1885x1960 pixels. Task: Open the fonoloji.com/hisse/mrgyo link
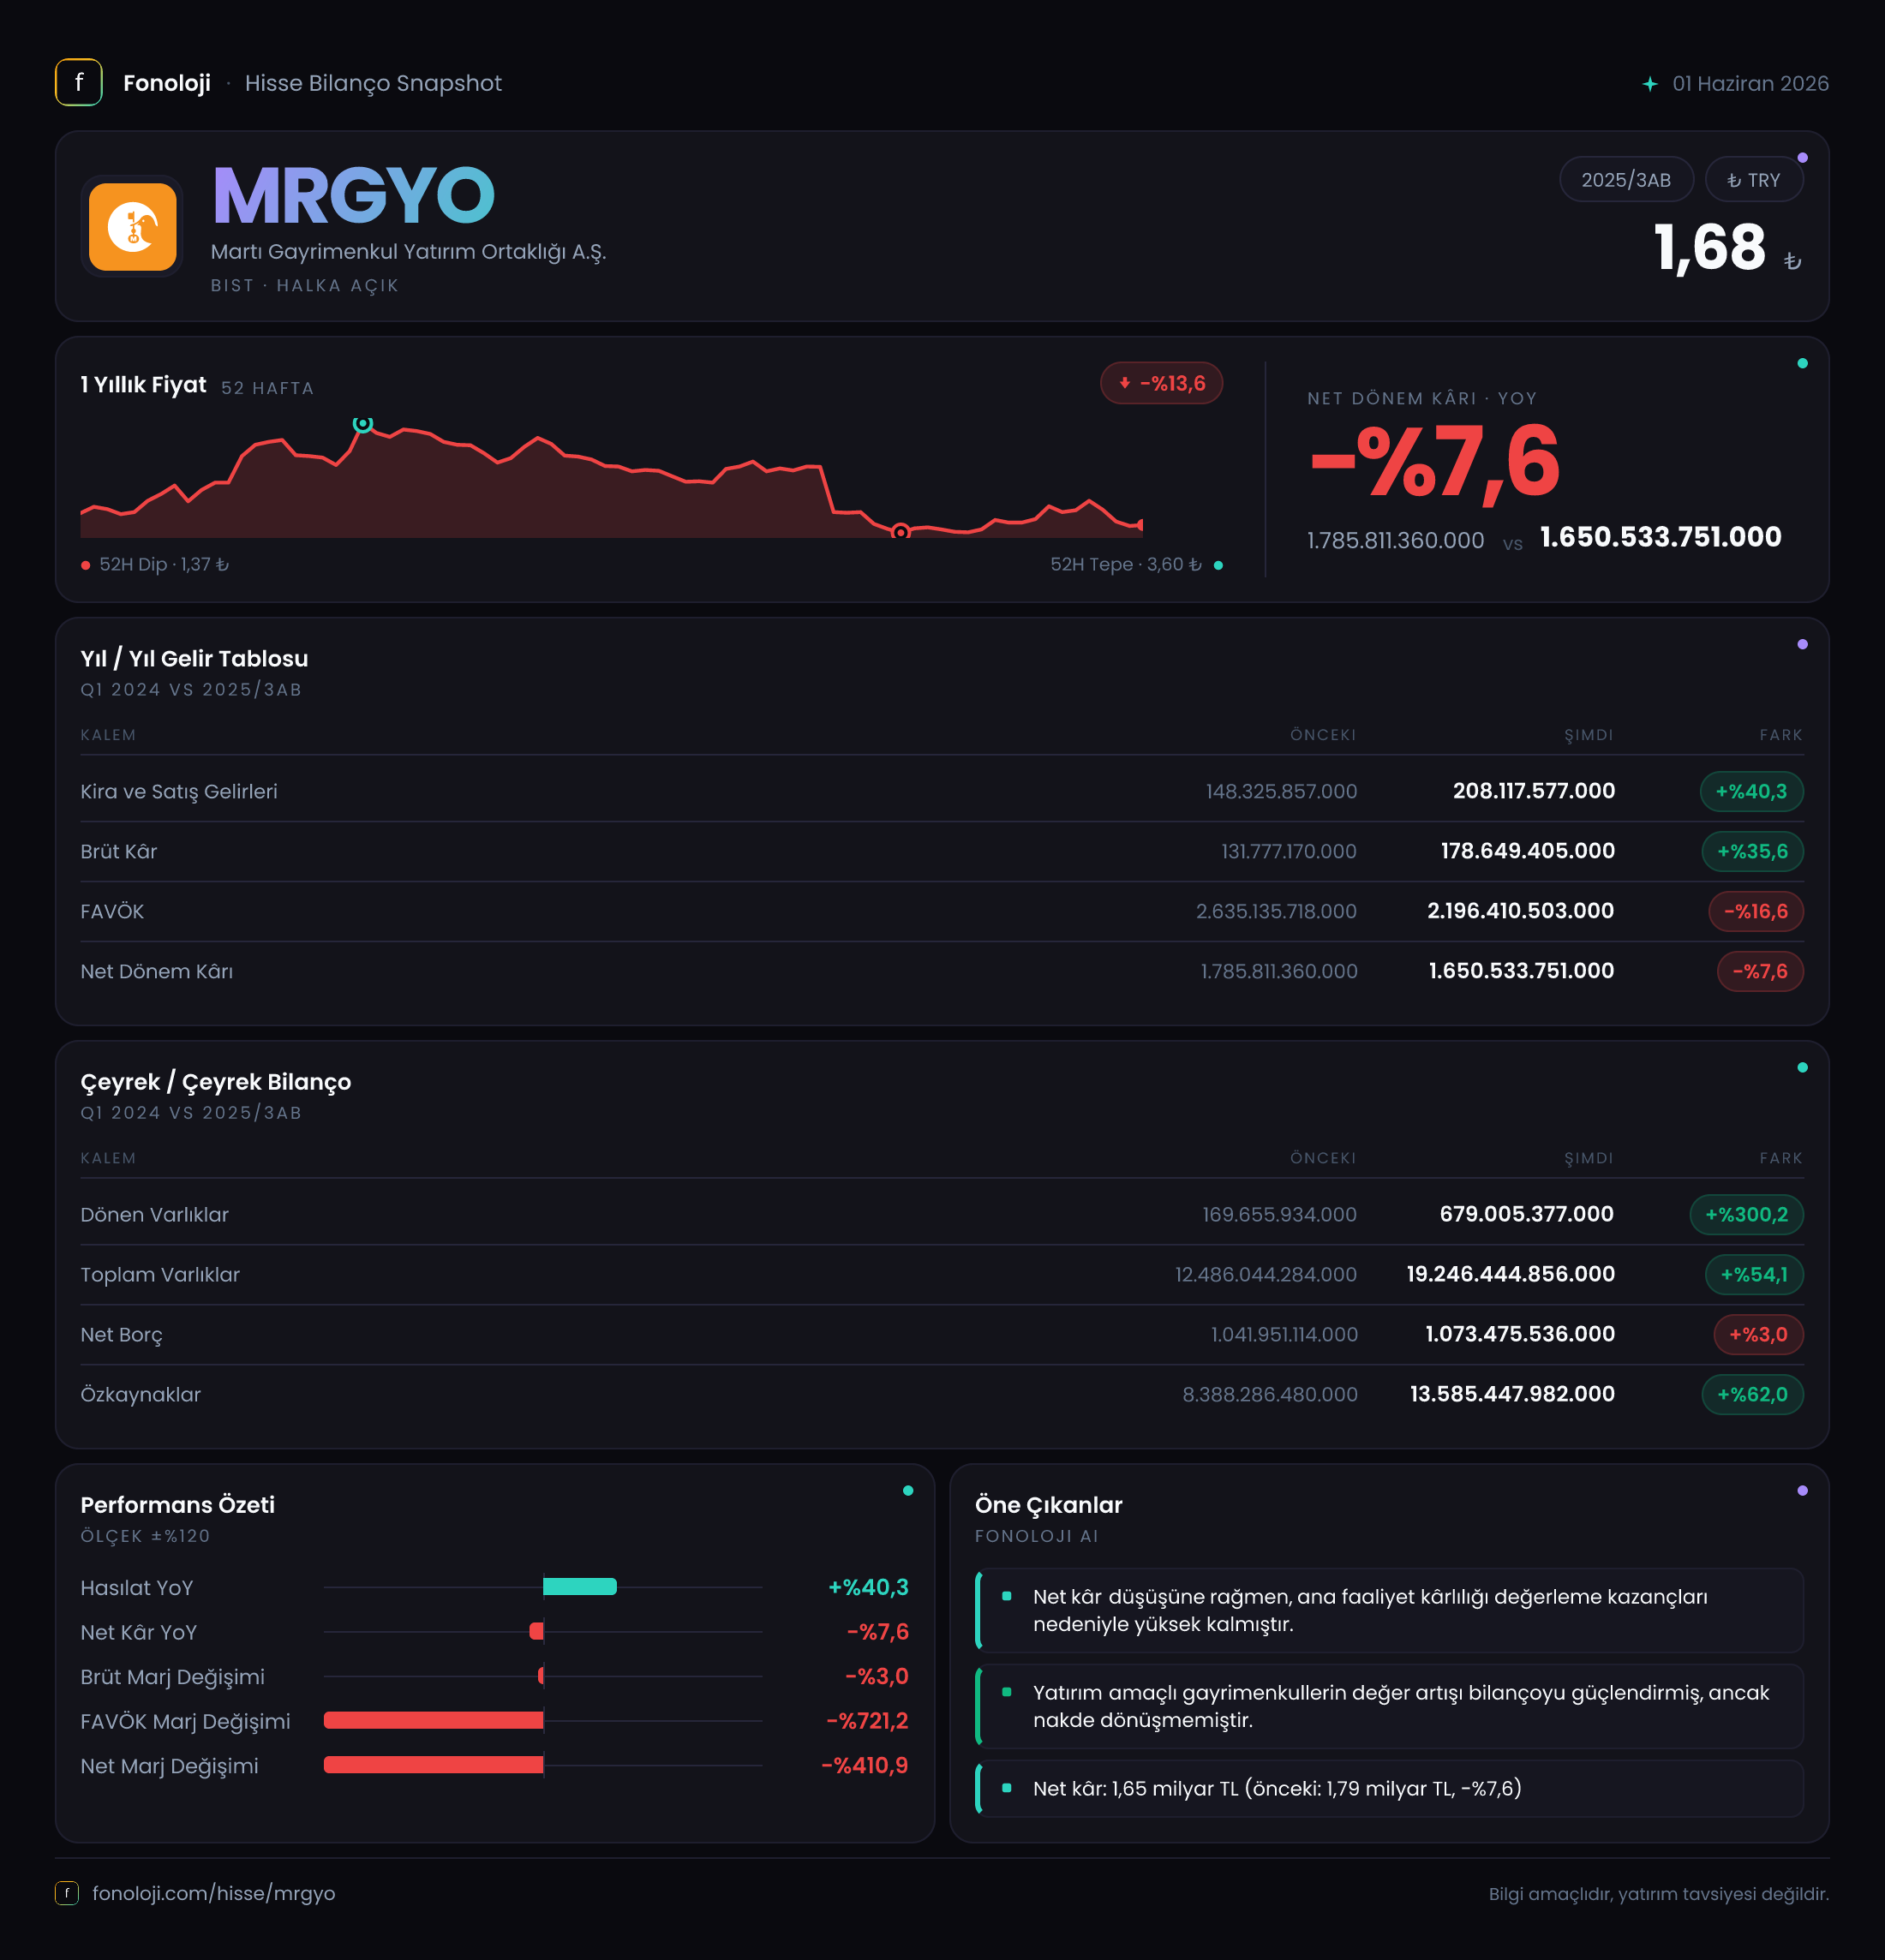(213, 1893)
